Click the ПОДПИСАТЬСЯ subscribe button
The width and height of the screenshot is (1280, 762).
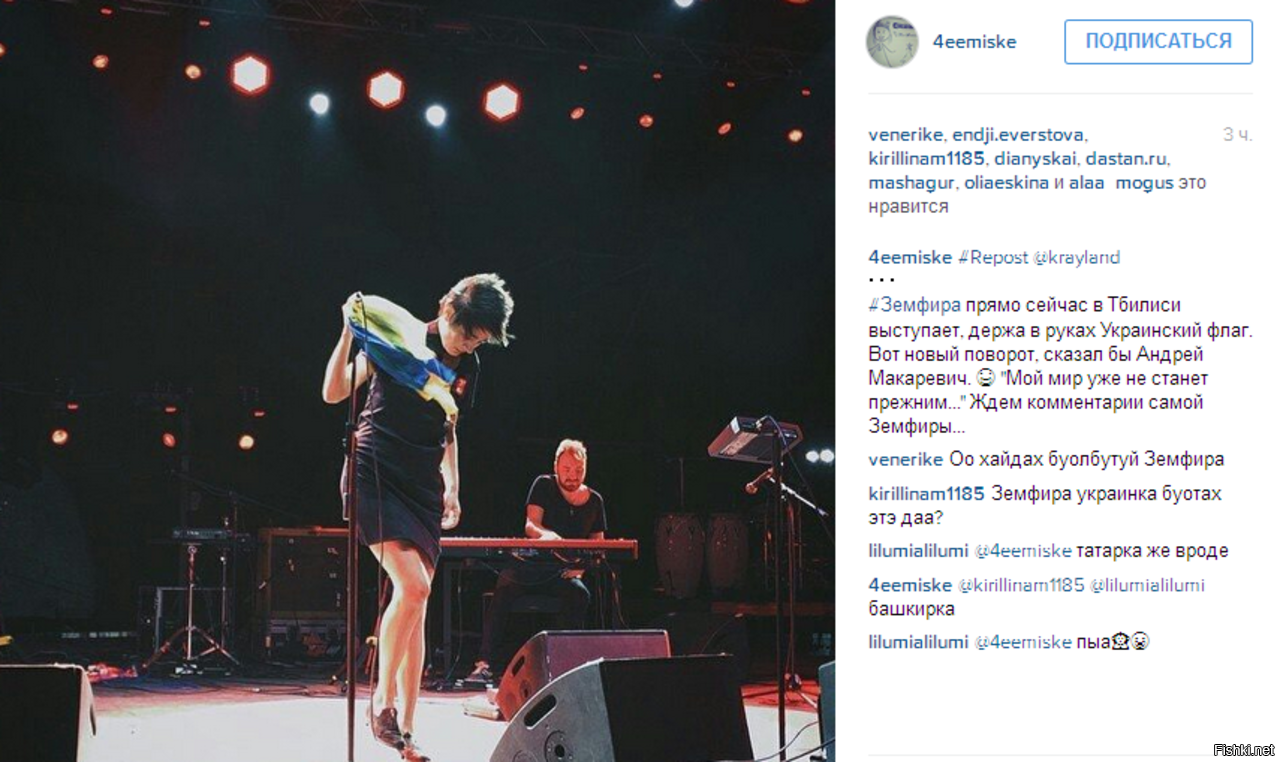[x=1158, y=42]
